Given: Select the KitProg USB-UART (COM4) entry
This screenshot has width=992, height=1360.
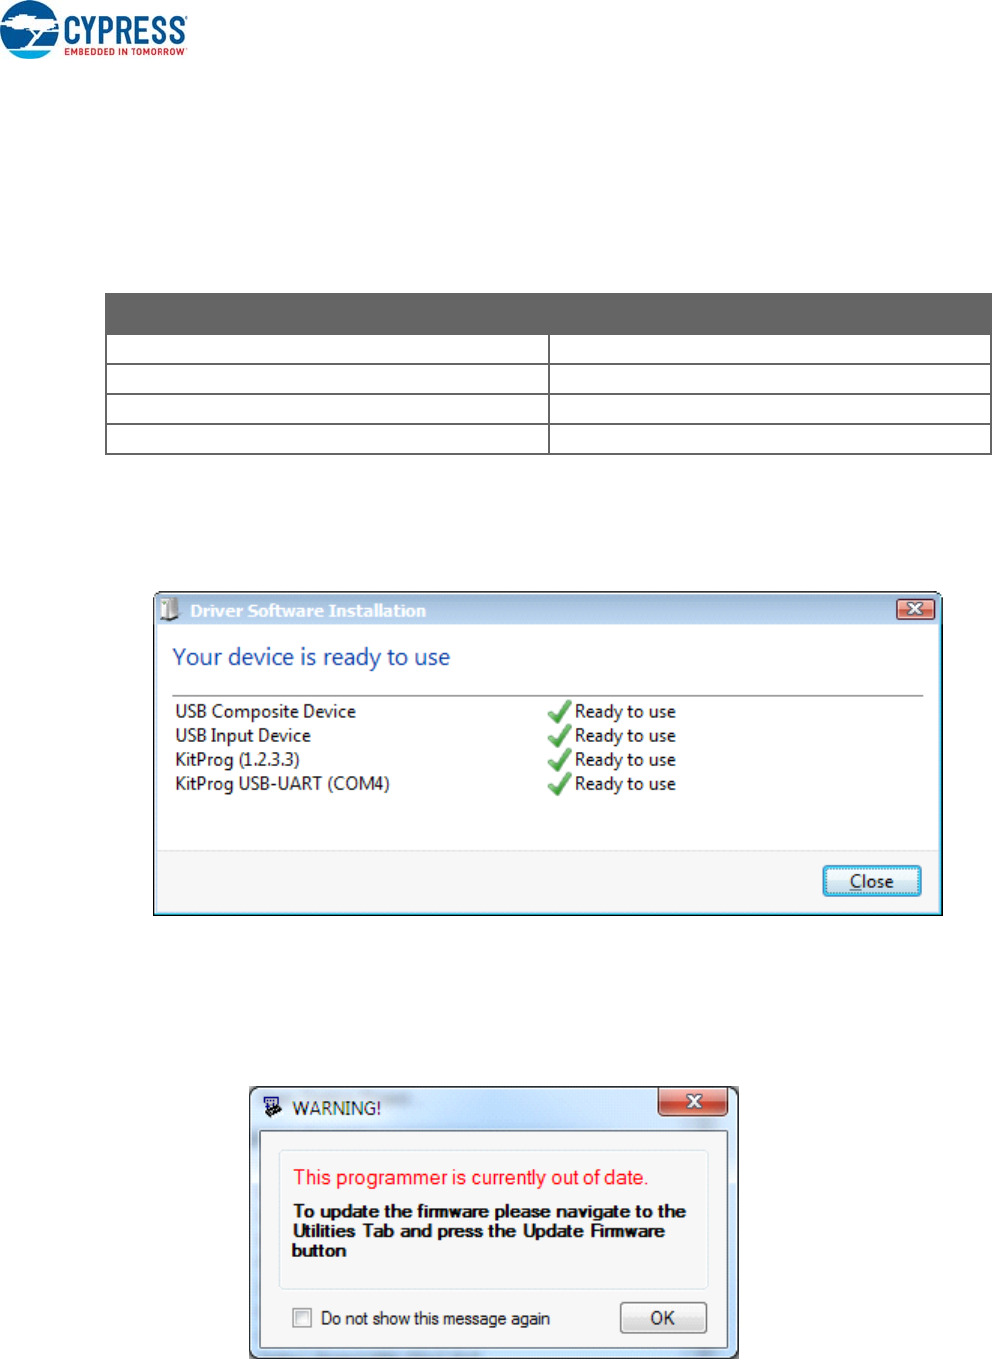Looking at the screenshot, I should pyautogui.click(x=282, y=784).
